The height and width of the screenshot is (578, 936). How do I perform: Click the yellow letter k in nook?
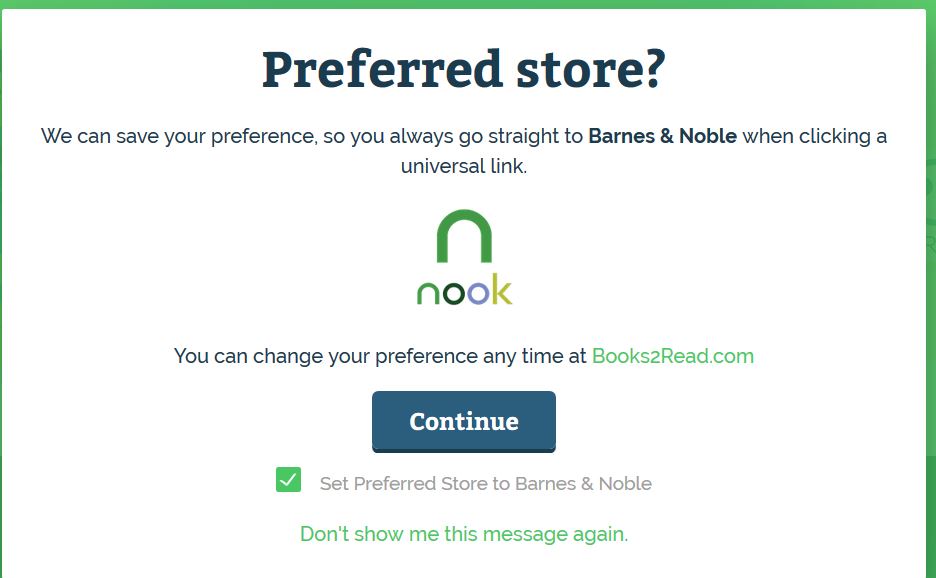pos(501,289)
